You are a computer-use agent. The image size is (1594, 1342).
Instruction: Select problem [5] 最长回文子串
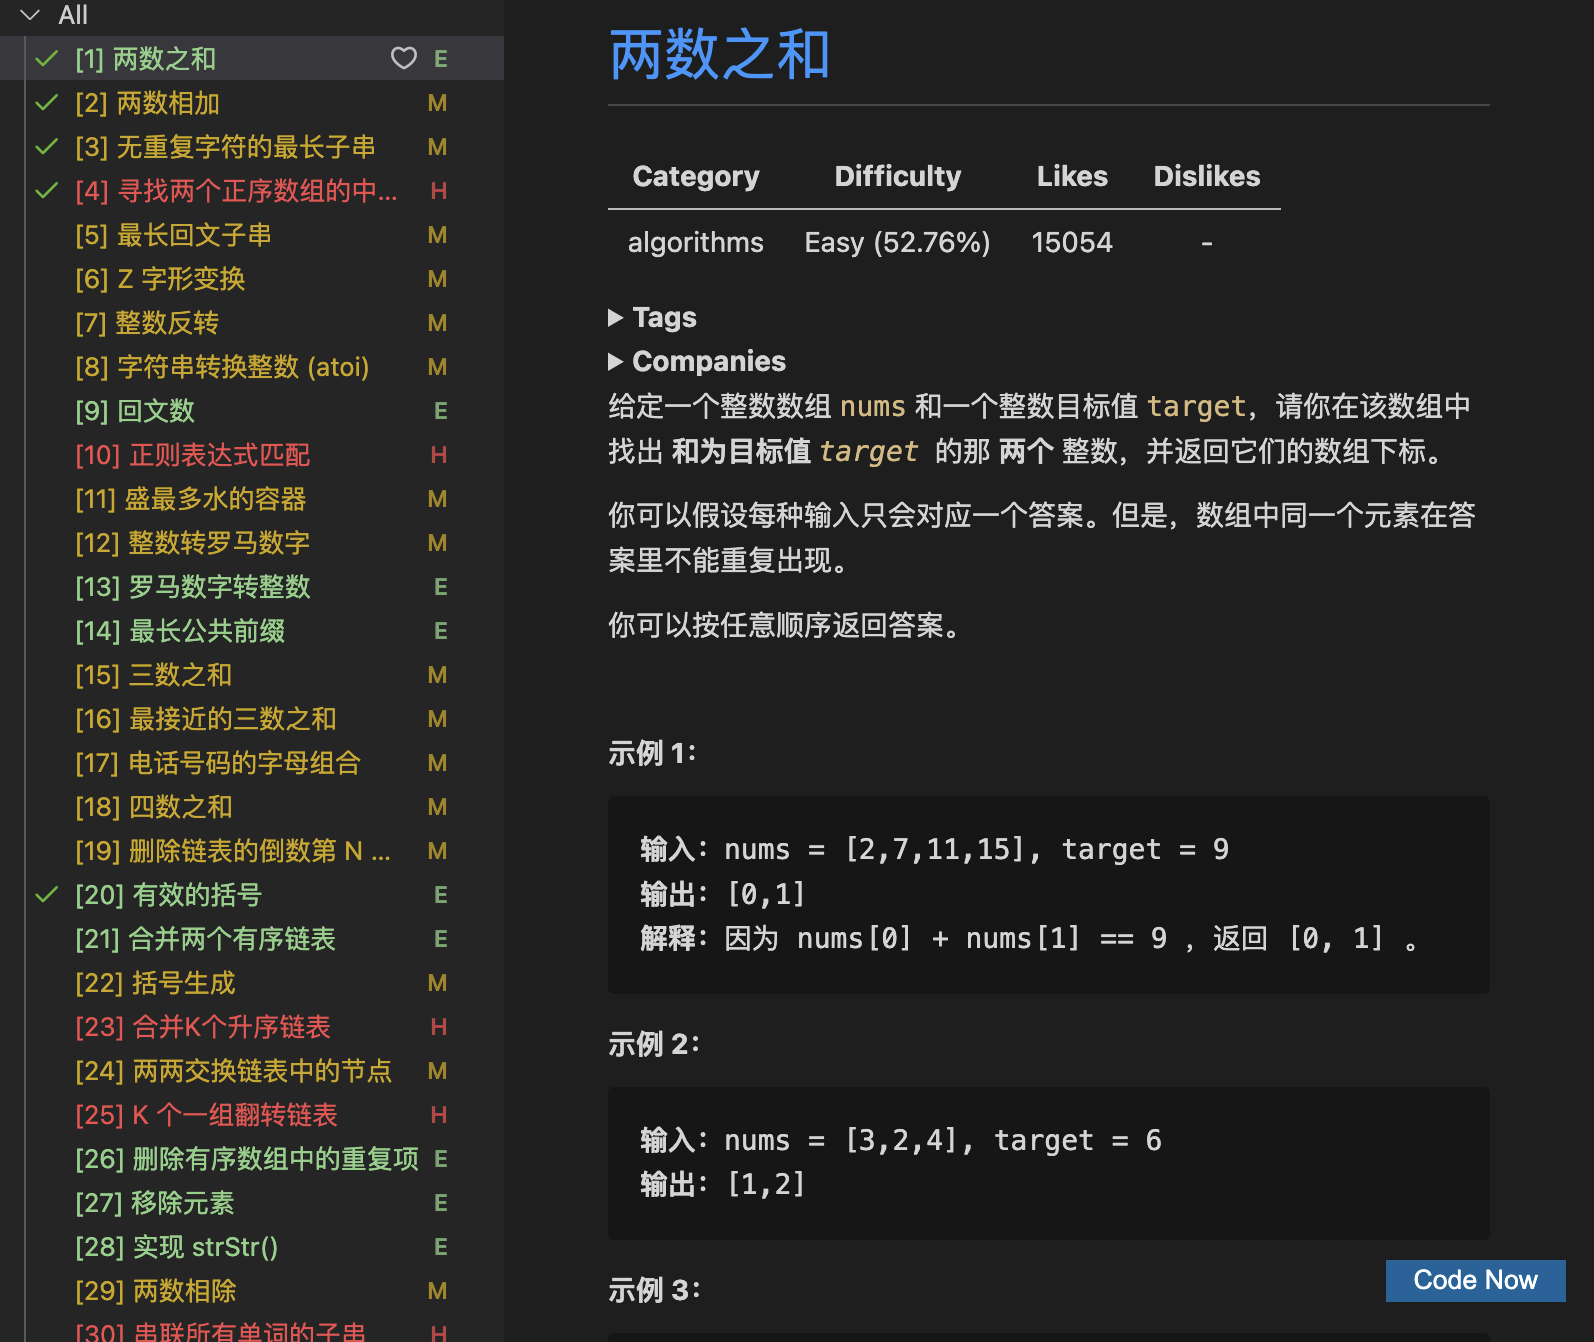click(173, 235)
